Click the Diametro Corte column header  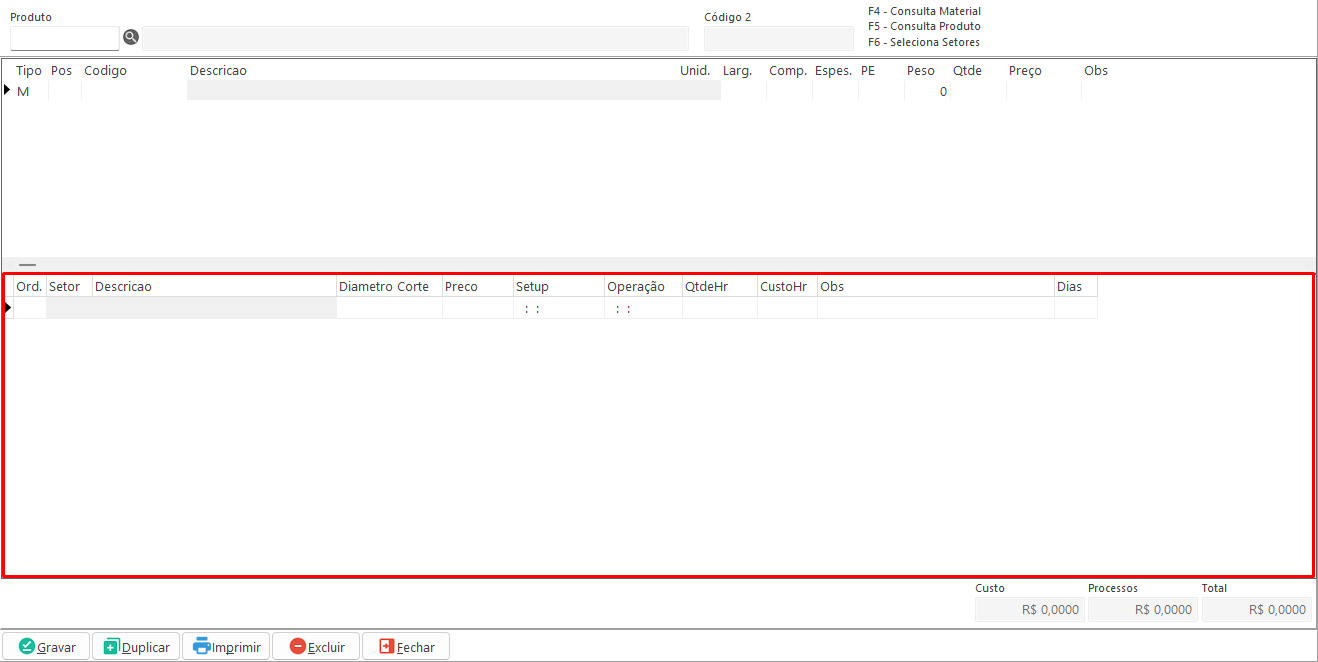(384, 287)
